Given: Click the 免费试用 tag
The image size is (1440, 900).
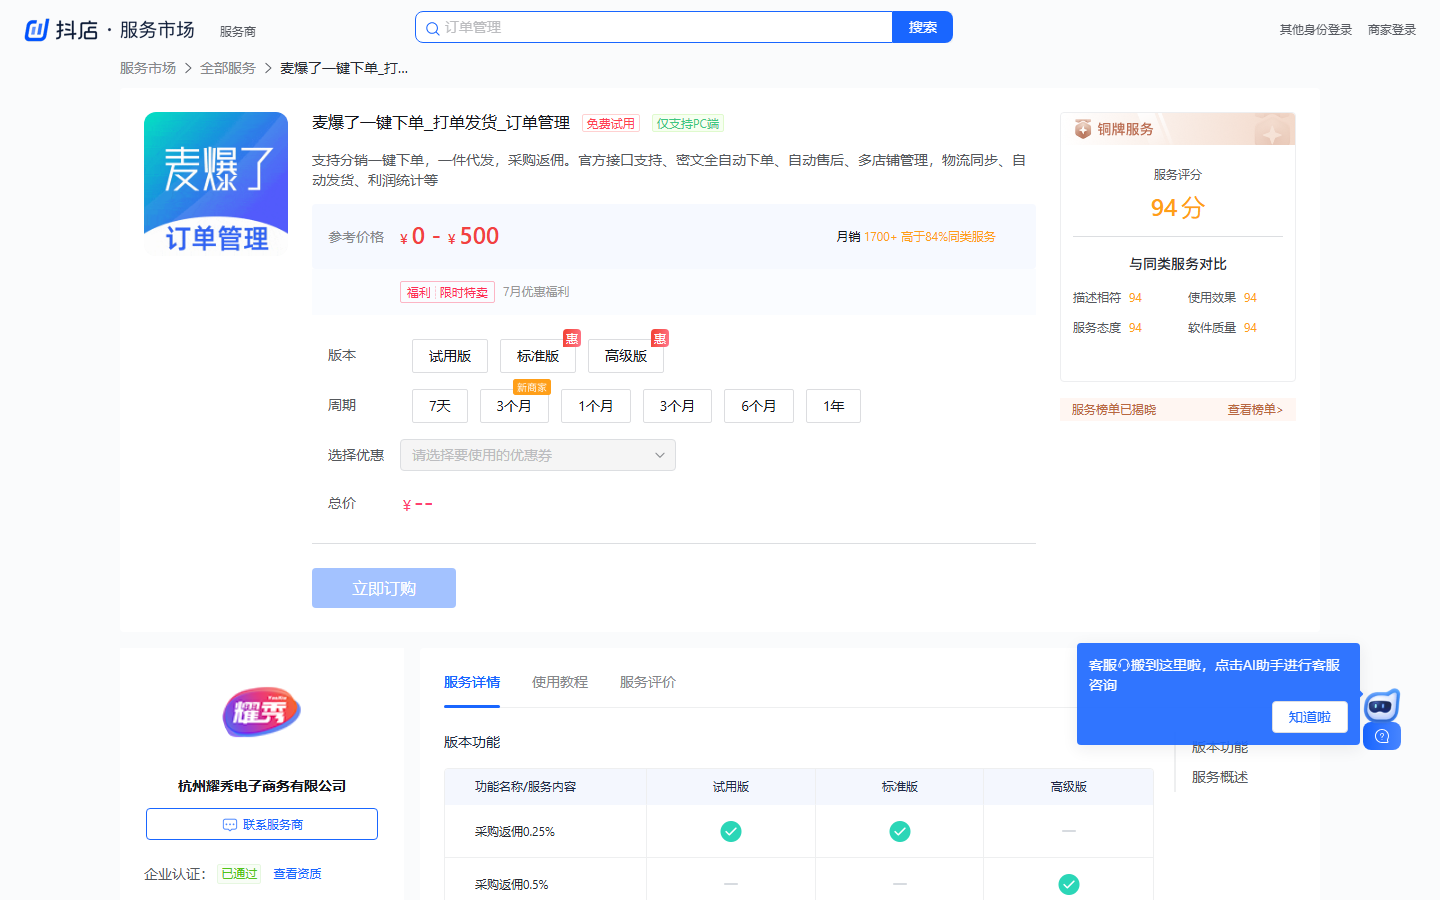Looking at the screenshot, I should pos(610,124).
